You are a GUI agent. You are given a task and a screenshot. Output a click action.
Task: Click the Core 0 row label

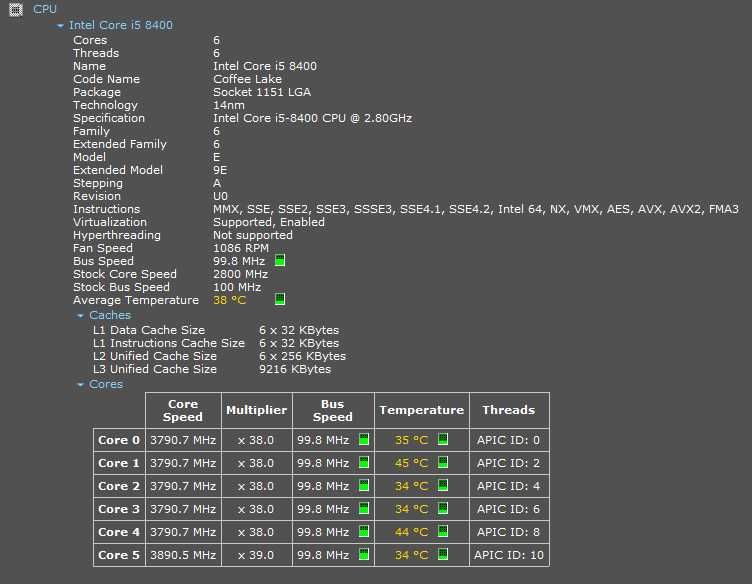coord(119,440)
